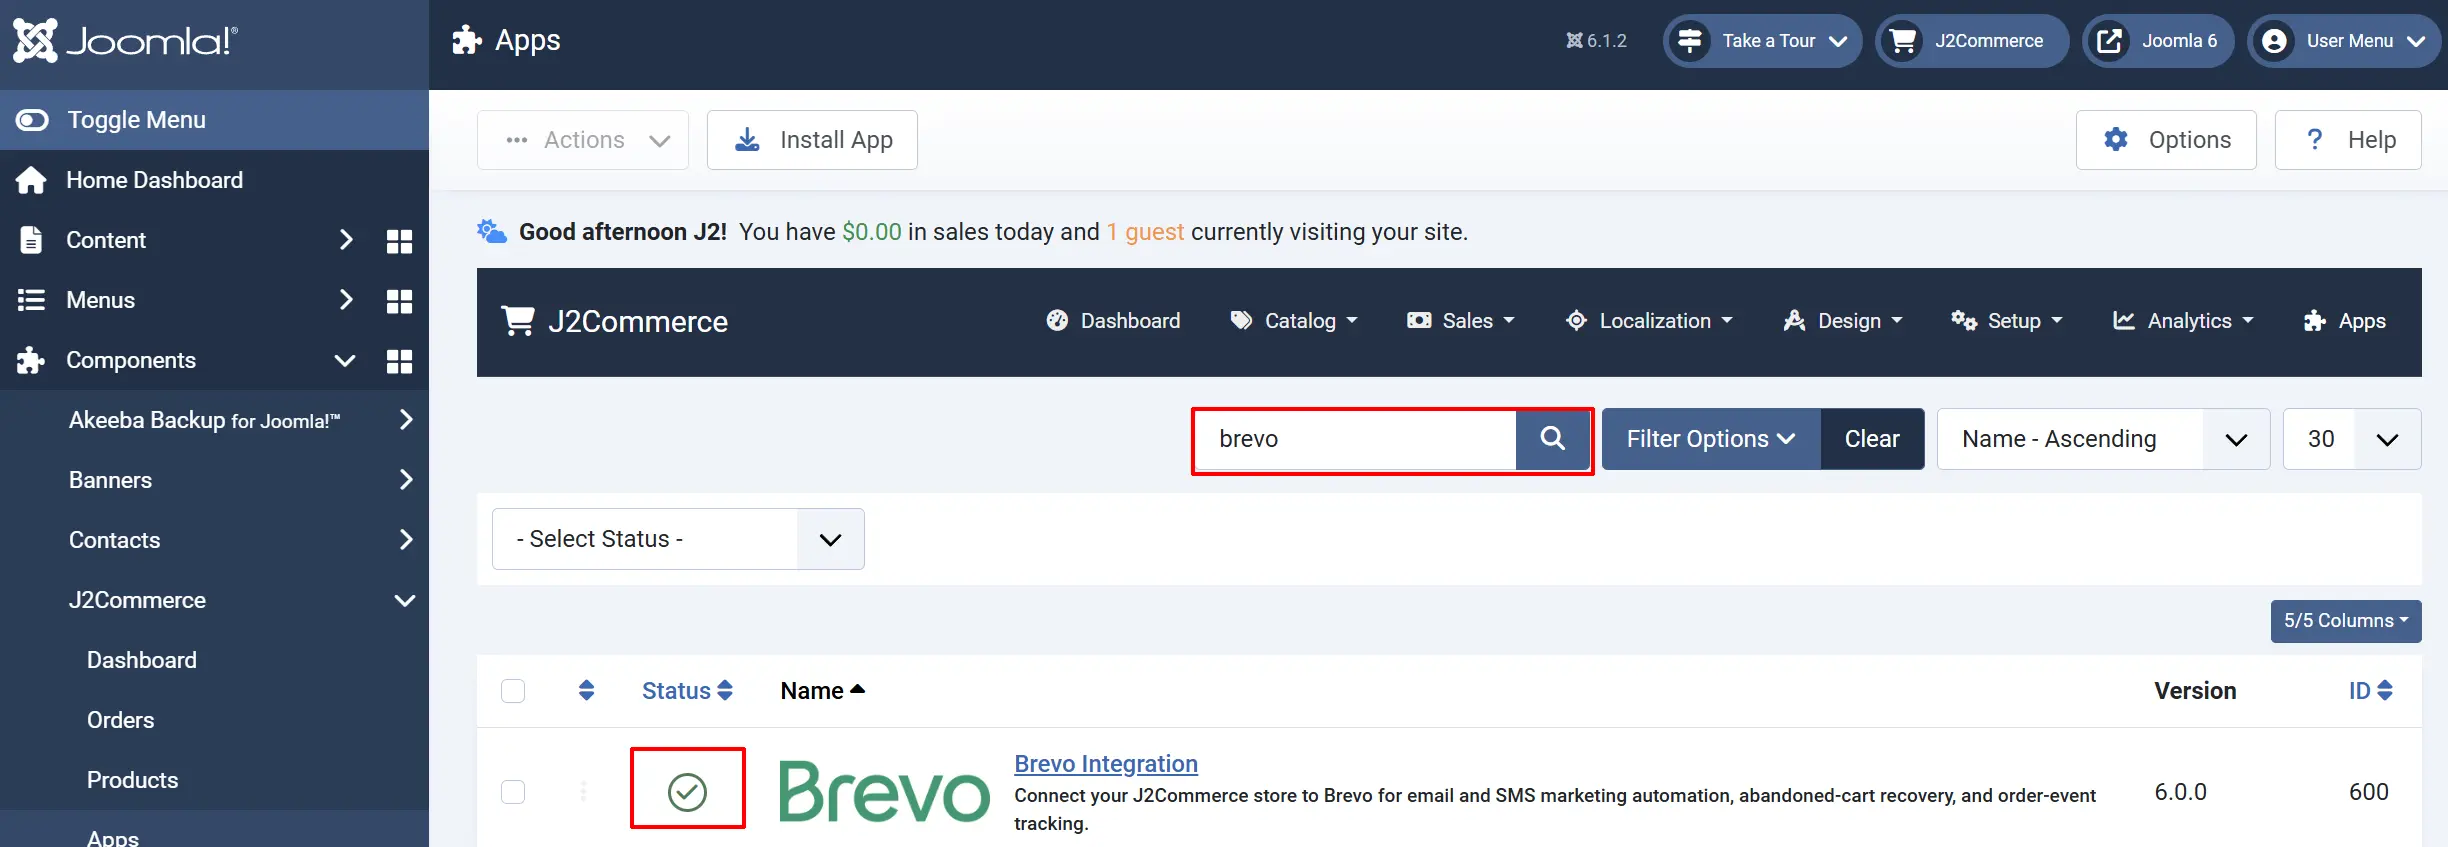The width and height of the screenshot is (2448, 847).
Task: Click the 1 guest visitor link
Action: coord(1145,232)
